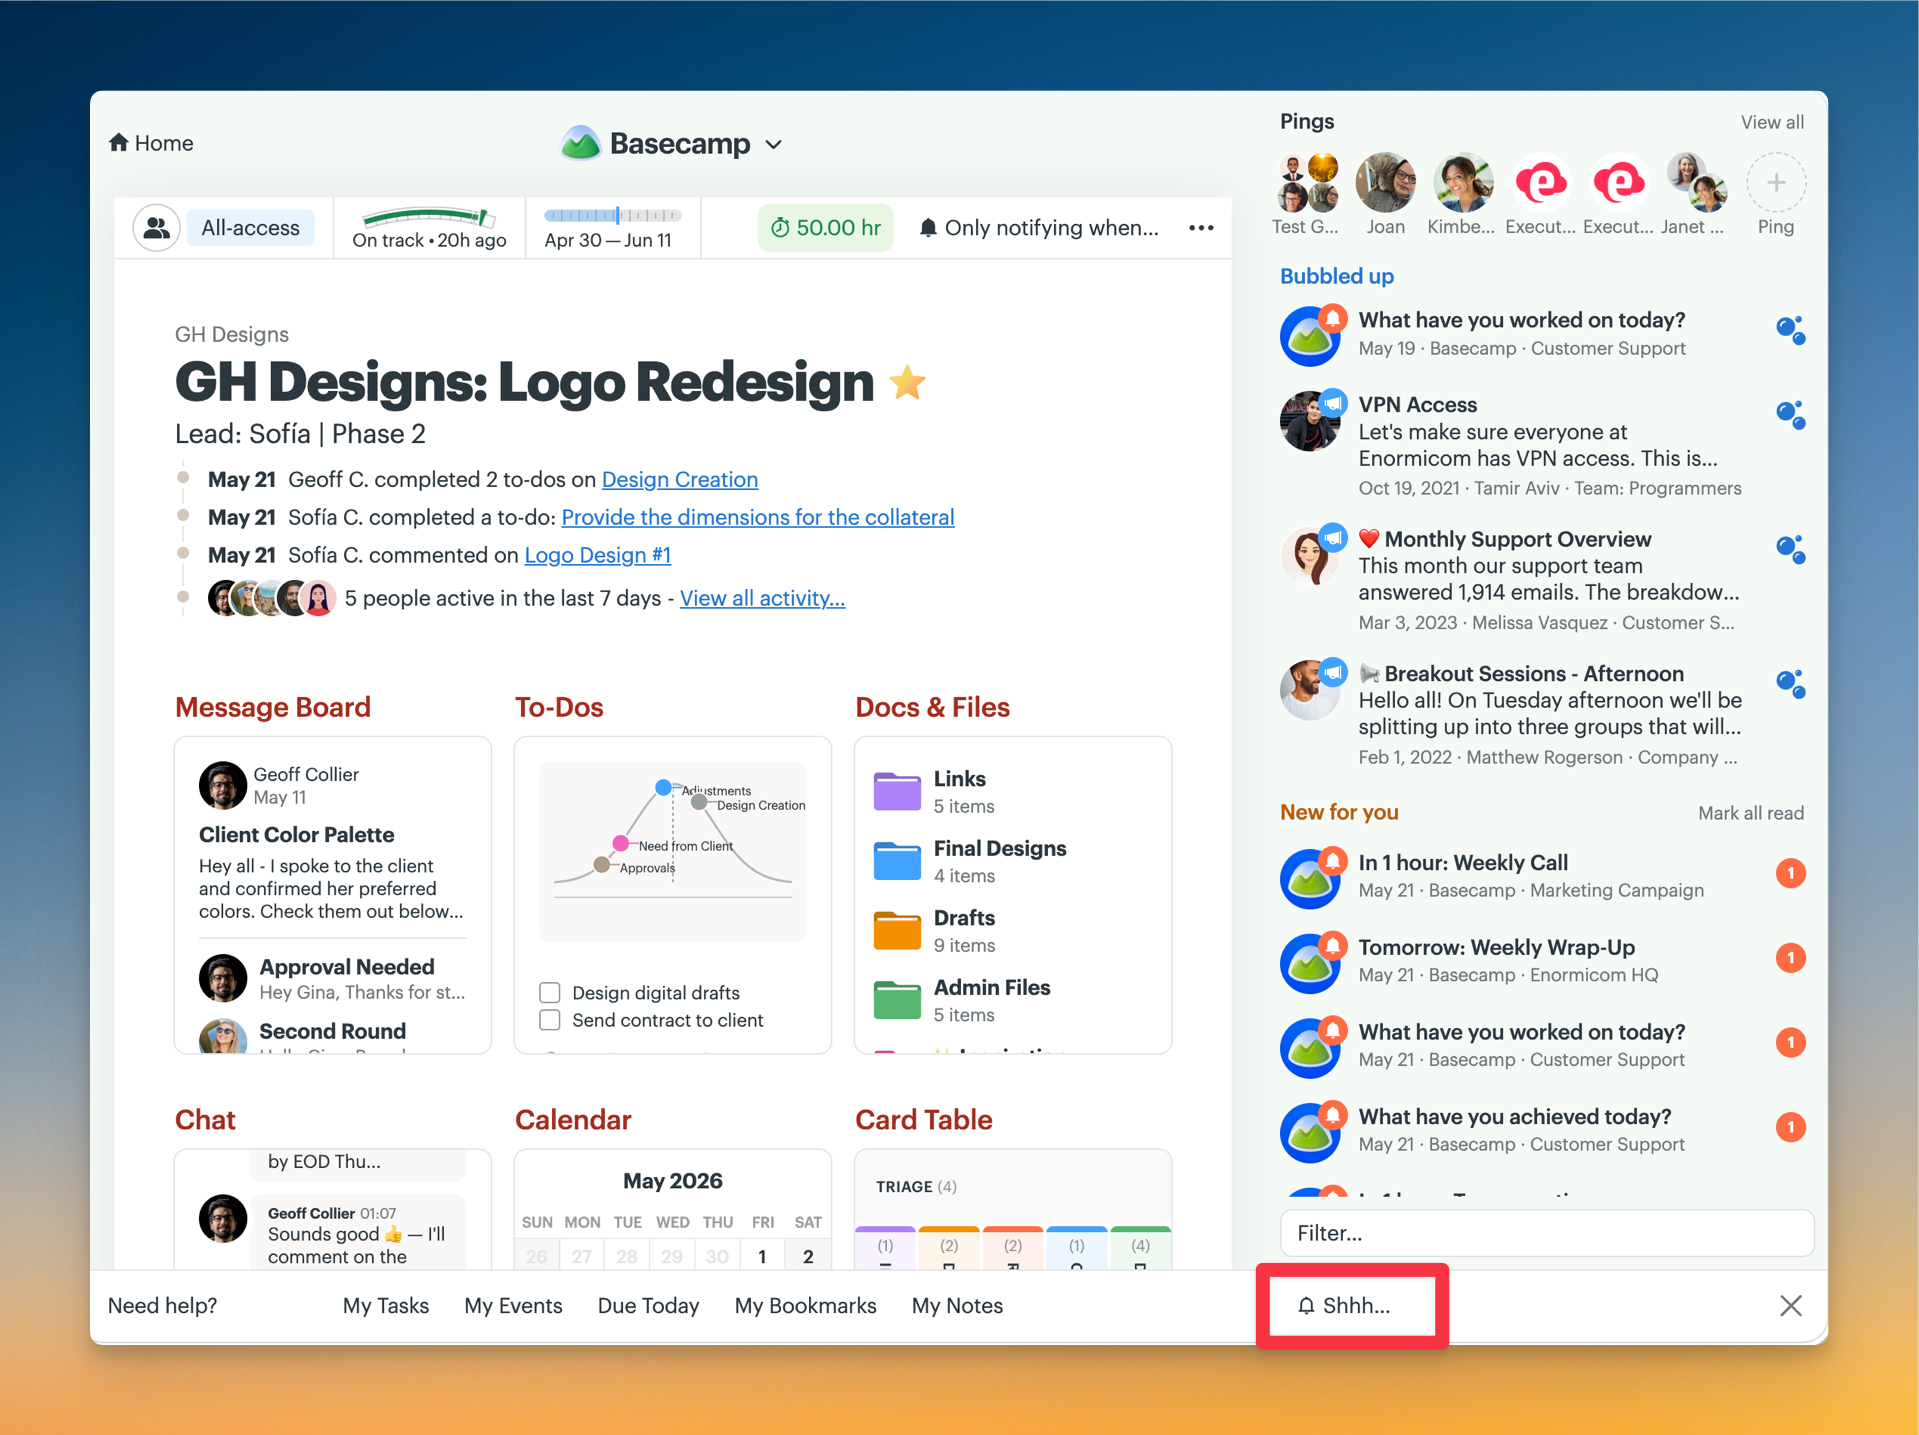
Task: Open the Calendar section heading
Action: [573, 1120]
